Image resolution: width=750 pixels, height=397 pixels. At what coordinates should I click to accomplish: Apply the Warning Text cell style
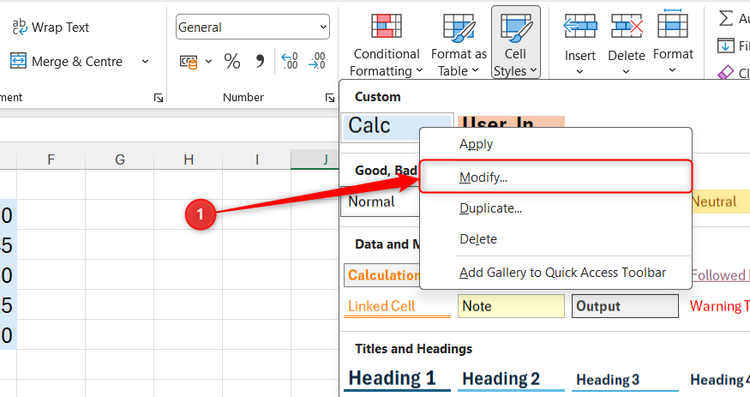(x=719, y=306)
